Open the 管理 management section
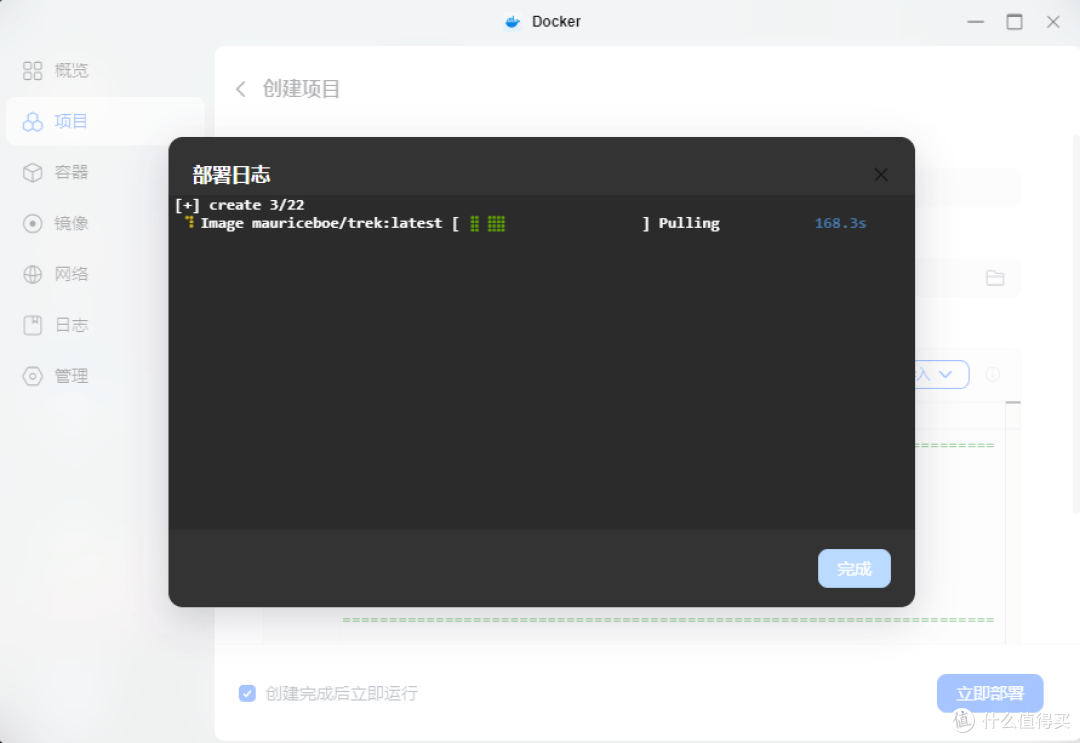This screenshot has width=1080, height=743. (x=105, y=376)
